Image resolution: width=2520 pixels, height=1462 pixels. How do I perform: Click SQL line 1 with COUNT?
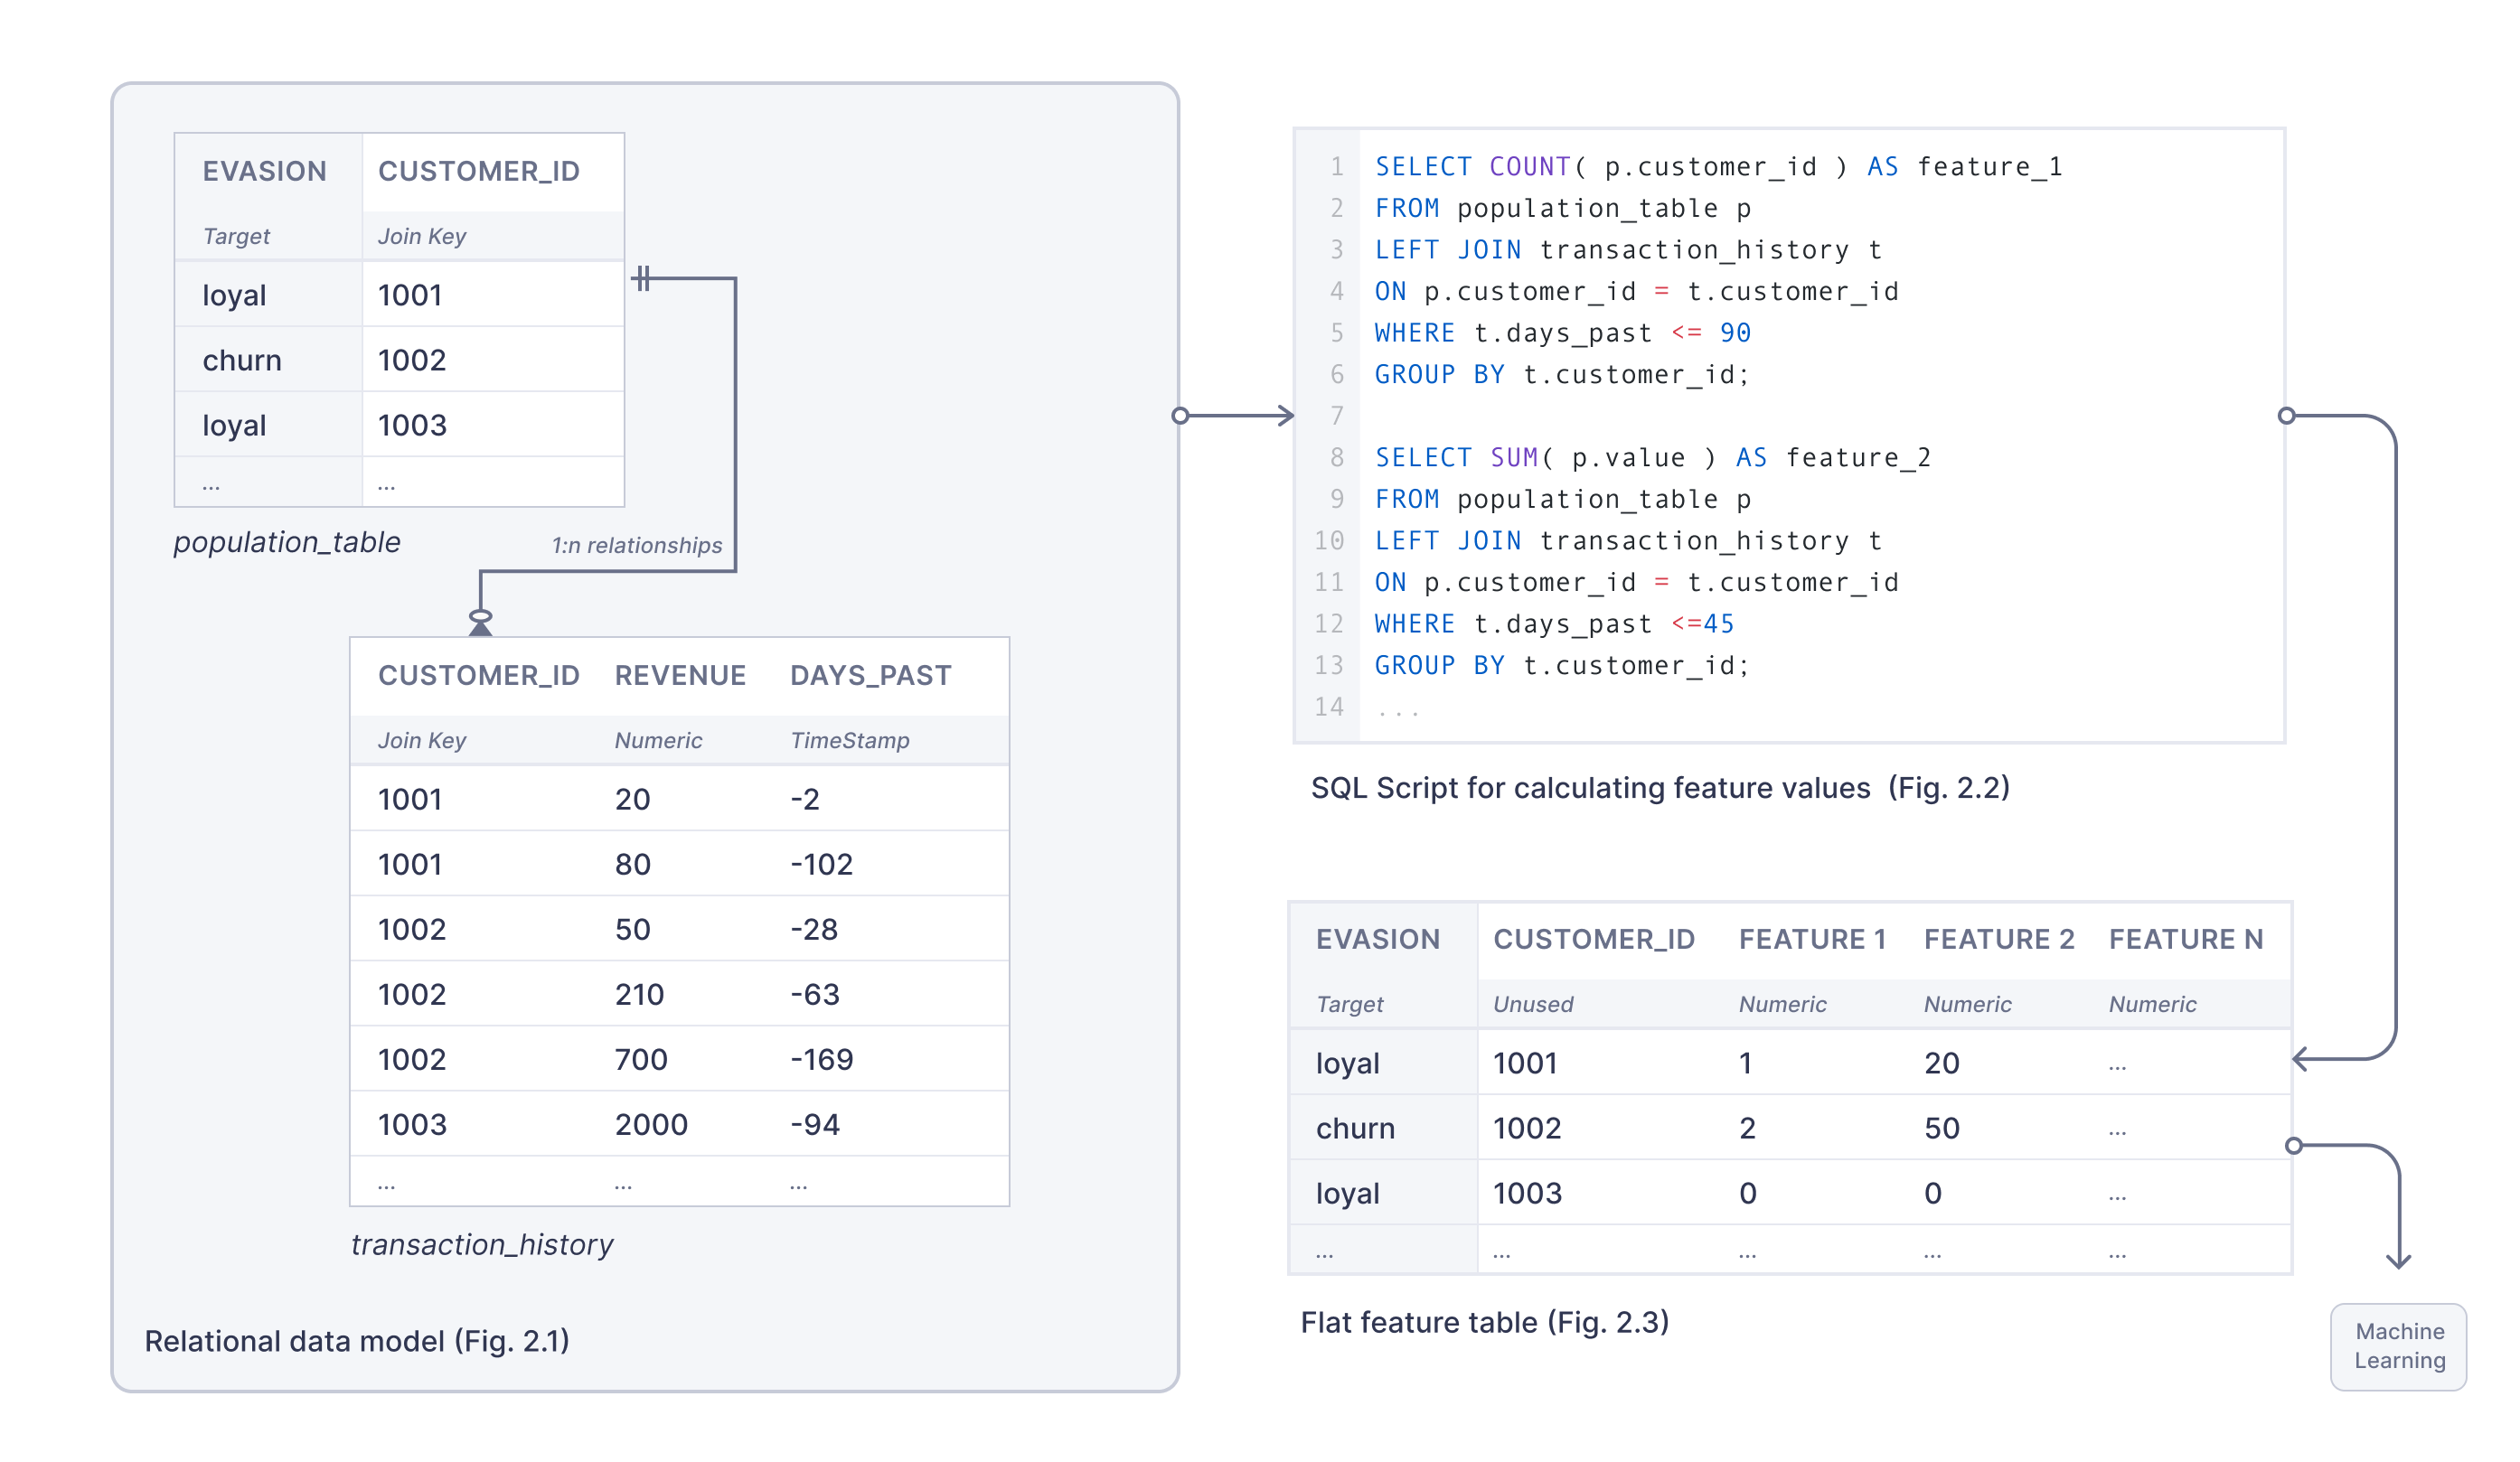tap(1718, 166)
